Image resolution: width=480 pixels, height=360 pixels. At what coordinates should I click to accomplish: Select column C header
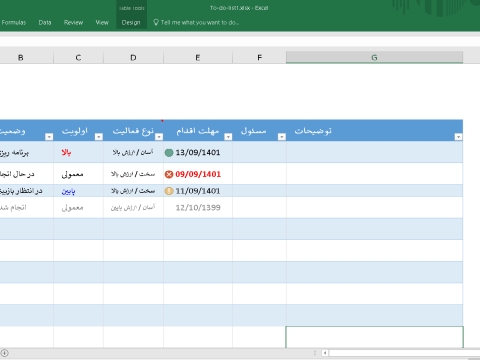[x=78, y=57]
